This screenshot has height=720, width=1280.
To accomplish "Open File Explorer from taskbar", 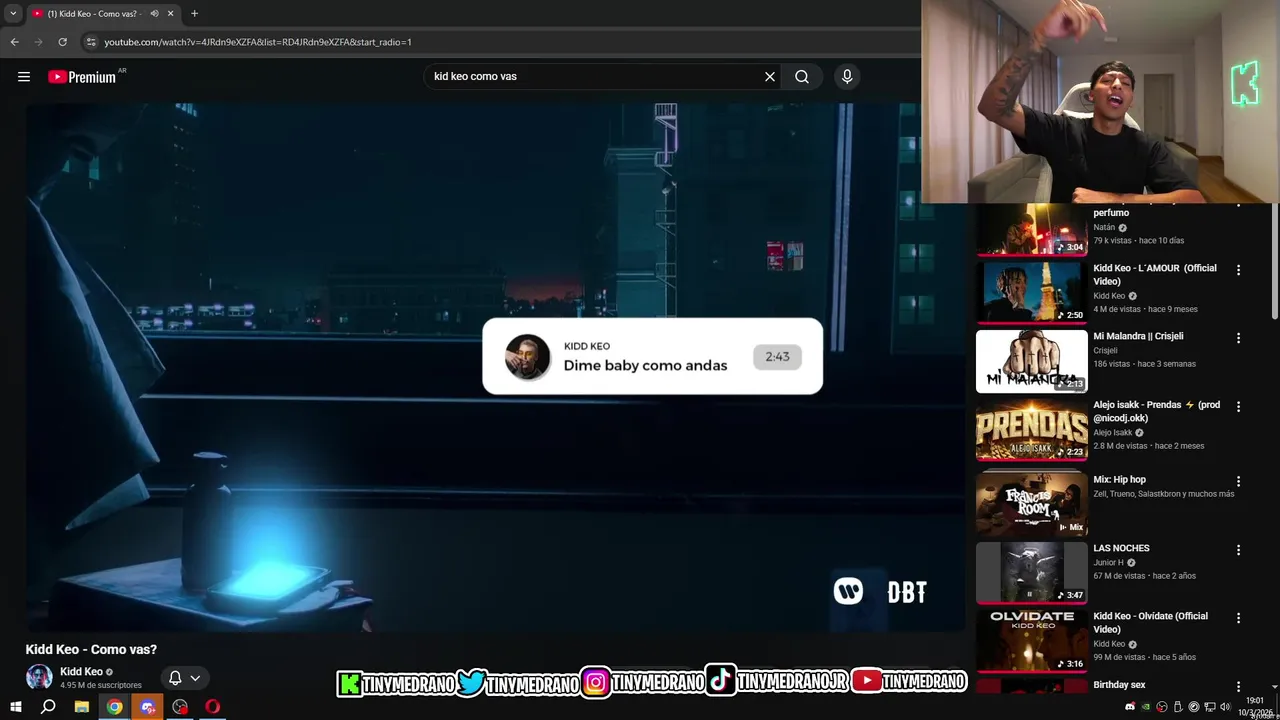I will (x=82, y=707).
